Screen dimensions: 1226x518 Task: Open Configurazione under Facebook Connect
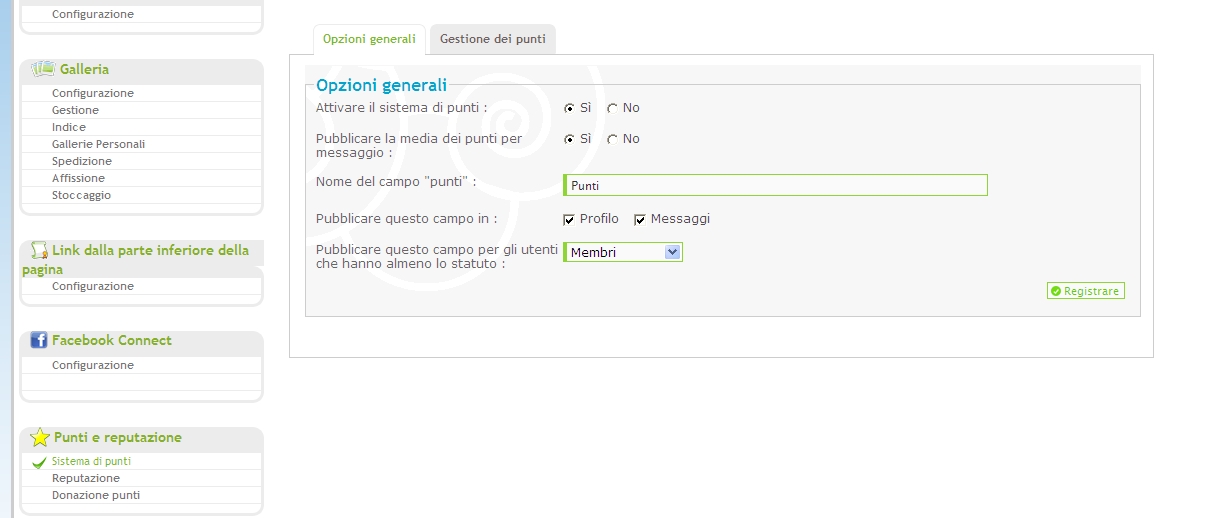click(x=93, y=365)
